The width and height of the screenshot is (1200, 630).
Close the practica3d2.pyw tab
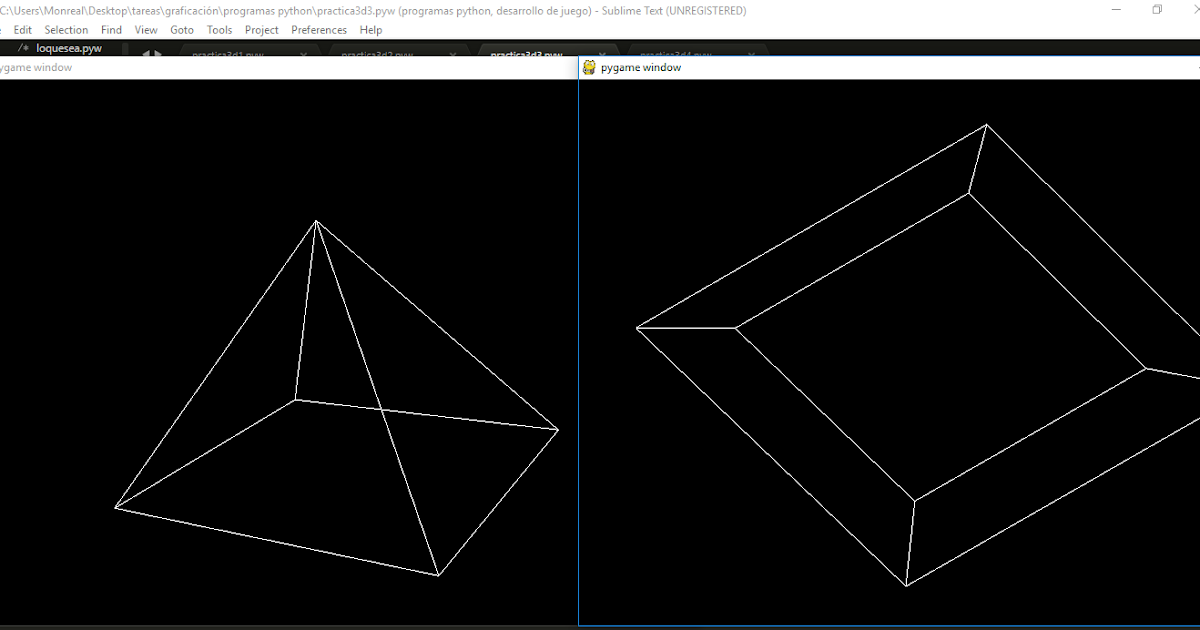coord(453,55)
